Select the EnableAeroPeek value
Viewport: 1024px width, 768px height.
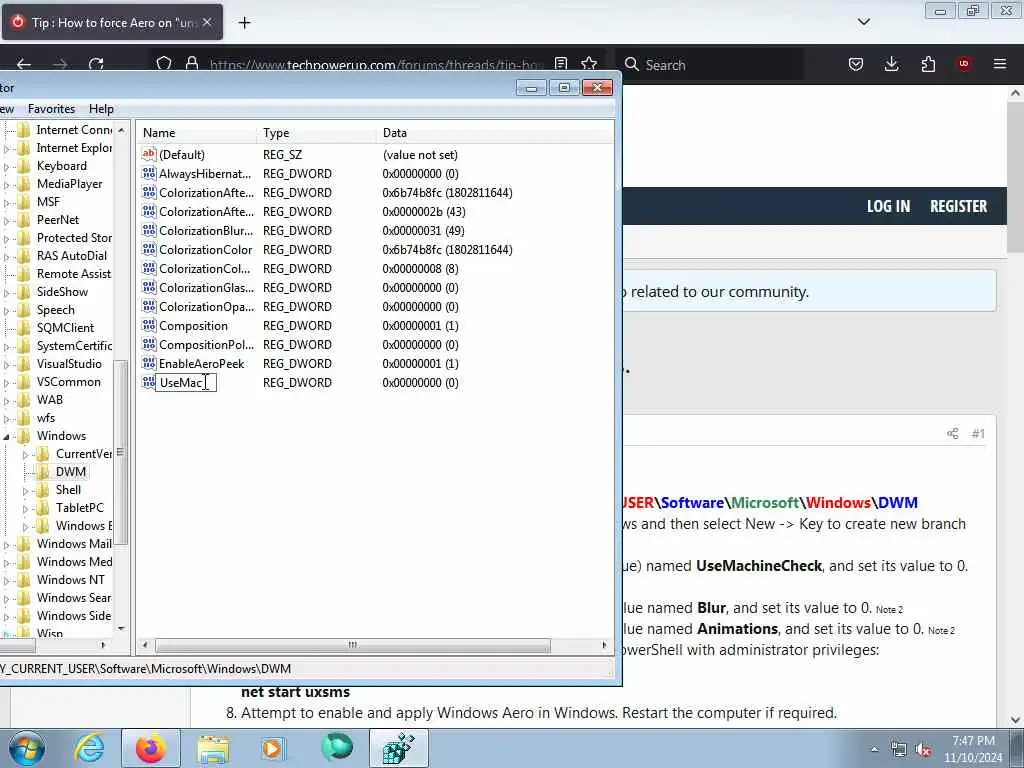point(201,364)
